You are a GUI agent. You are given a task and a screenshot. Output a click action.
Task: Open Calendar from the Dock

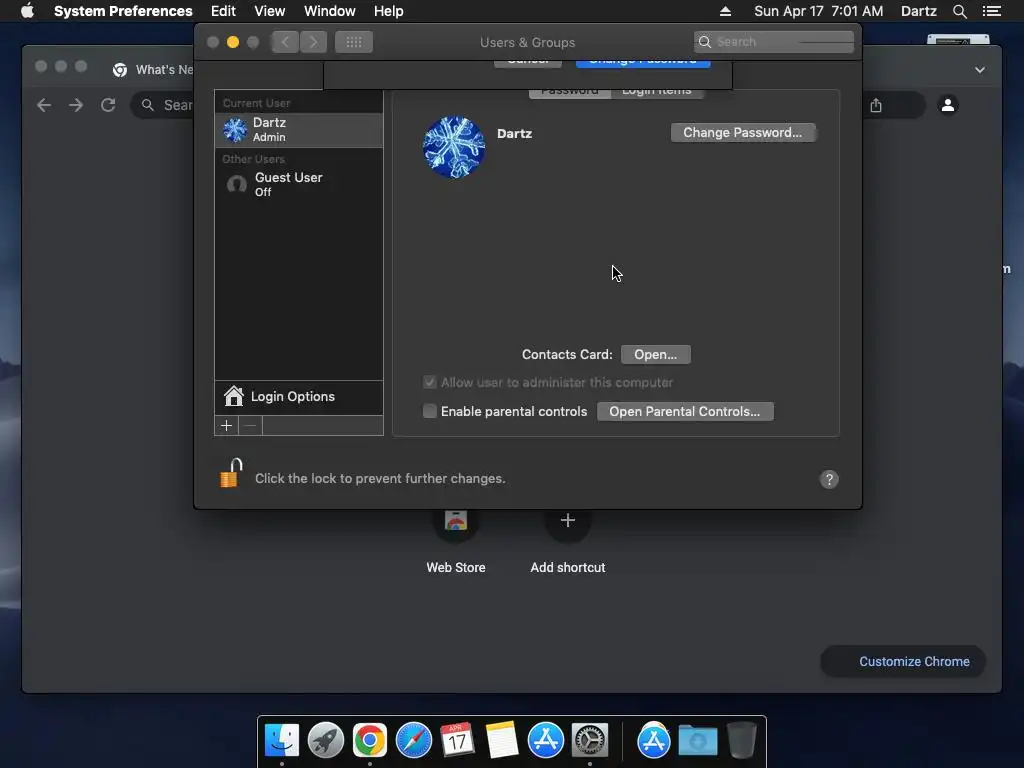click(458, 741)
